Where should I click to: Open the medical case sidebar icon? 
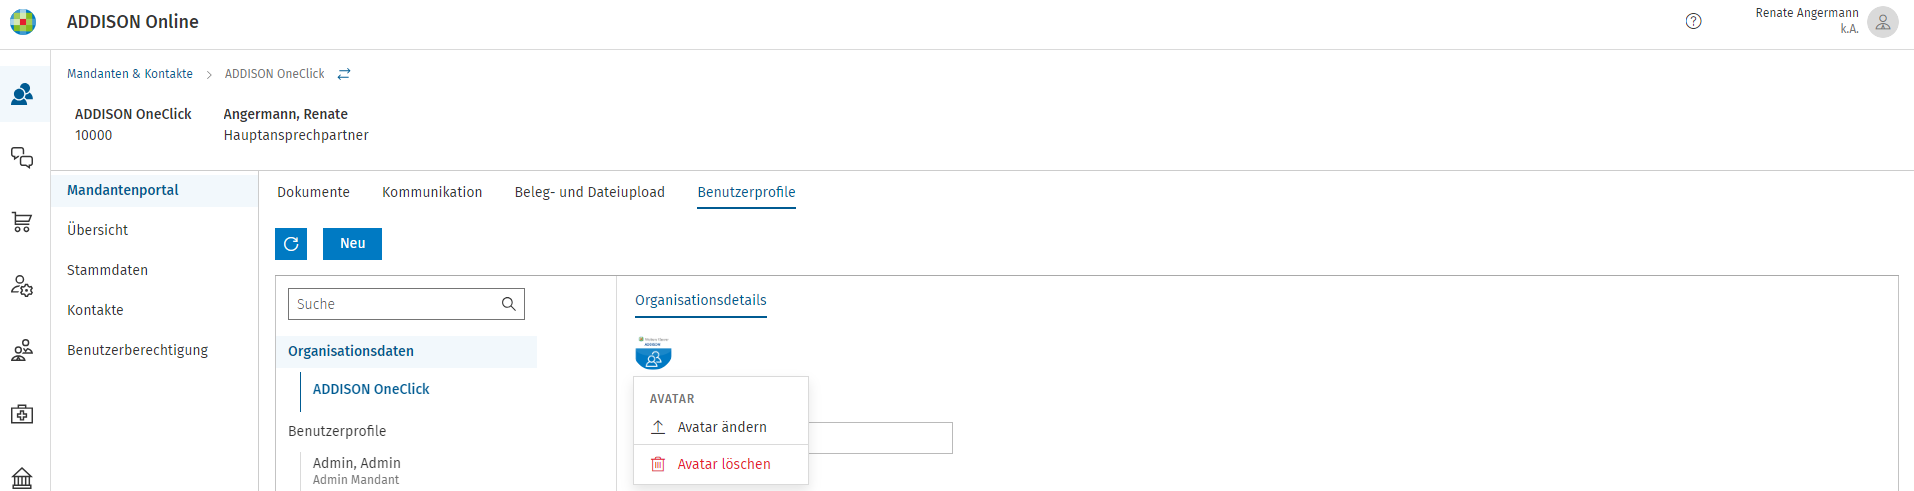pos(22,414)
